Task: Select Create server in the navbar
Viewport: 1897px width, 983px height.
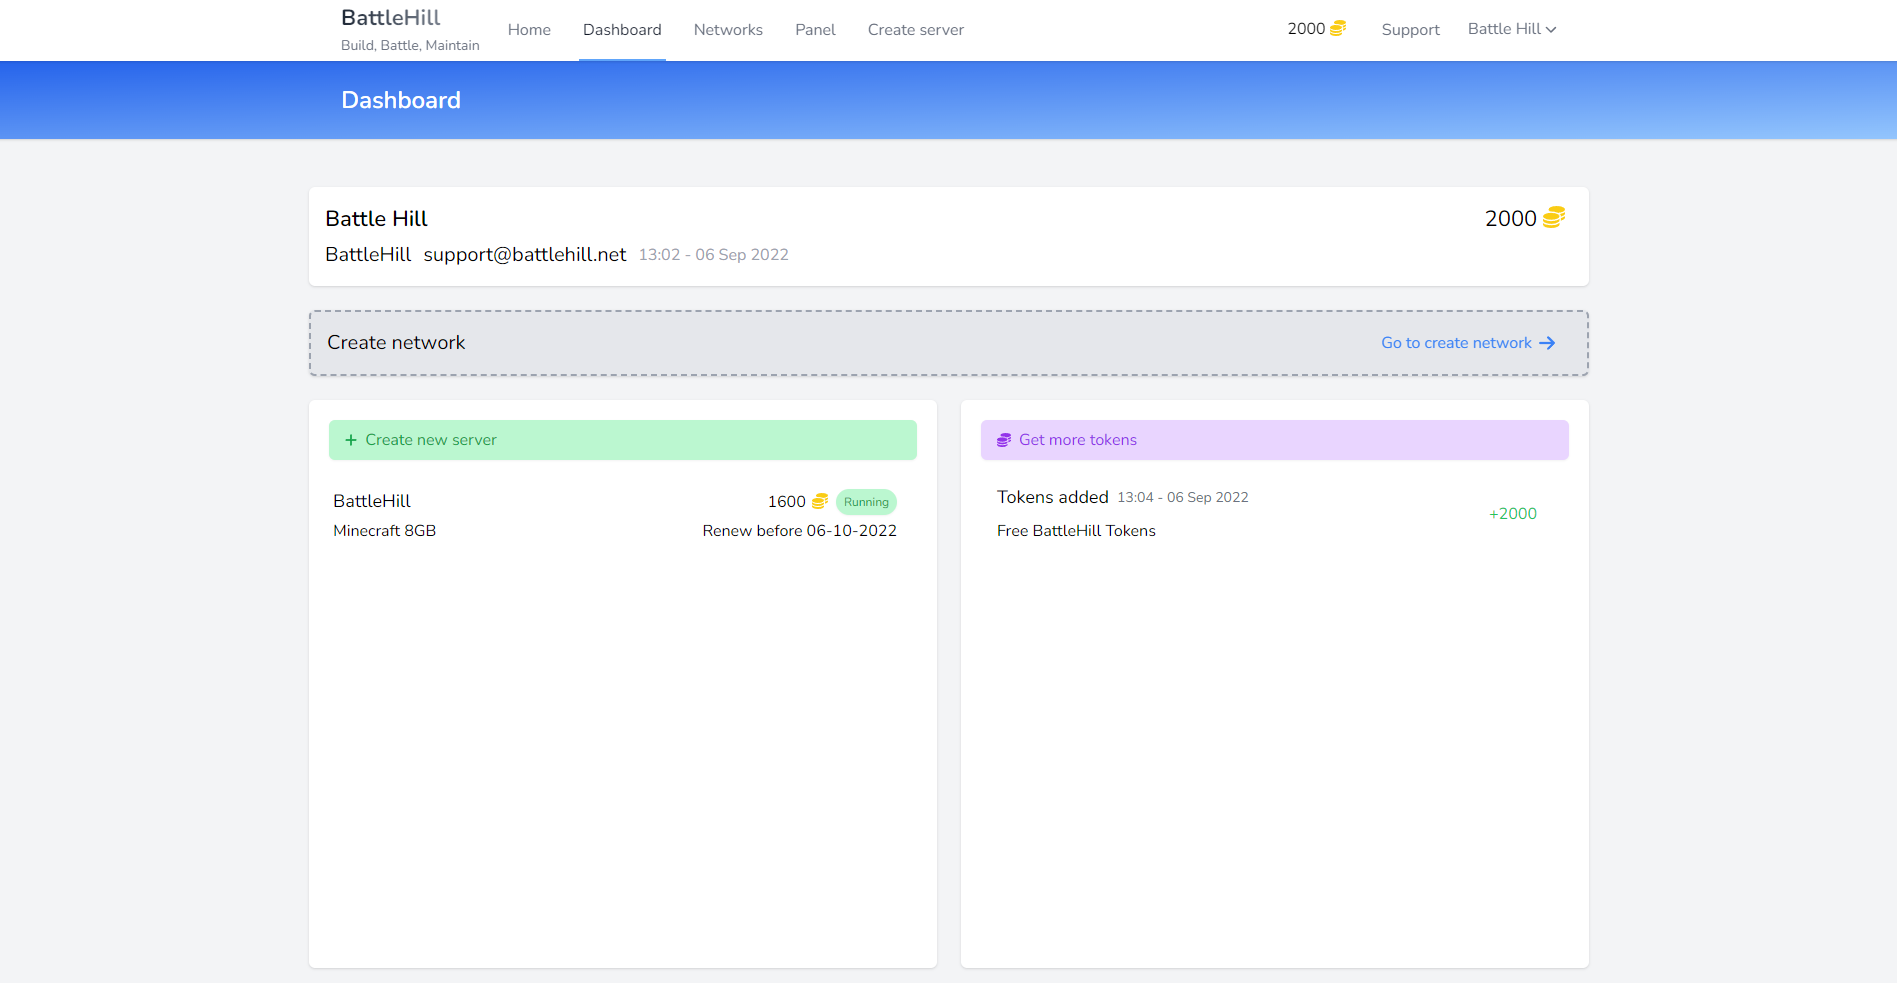Action: [x=915, y=30]
